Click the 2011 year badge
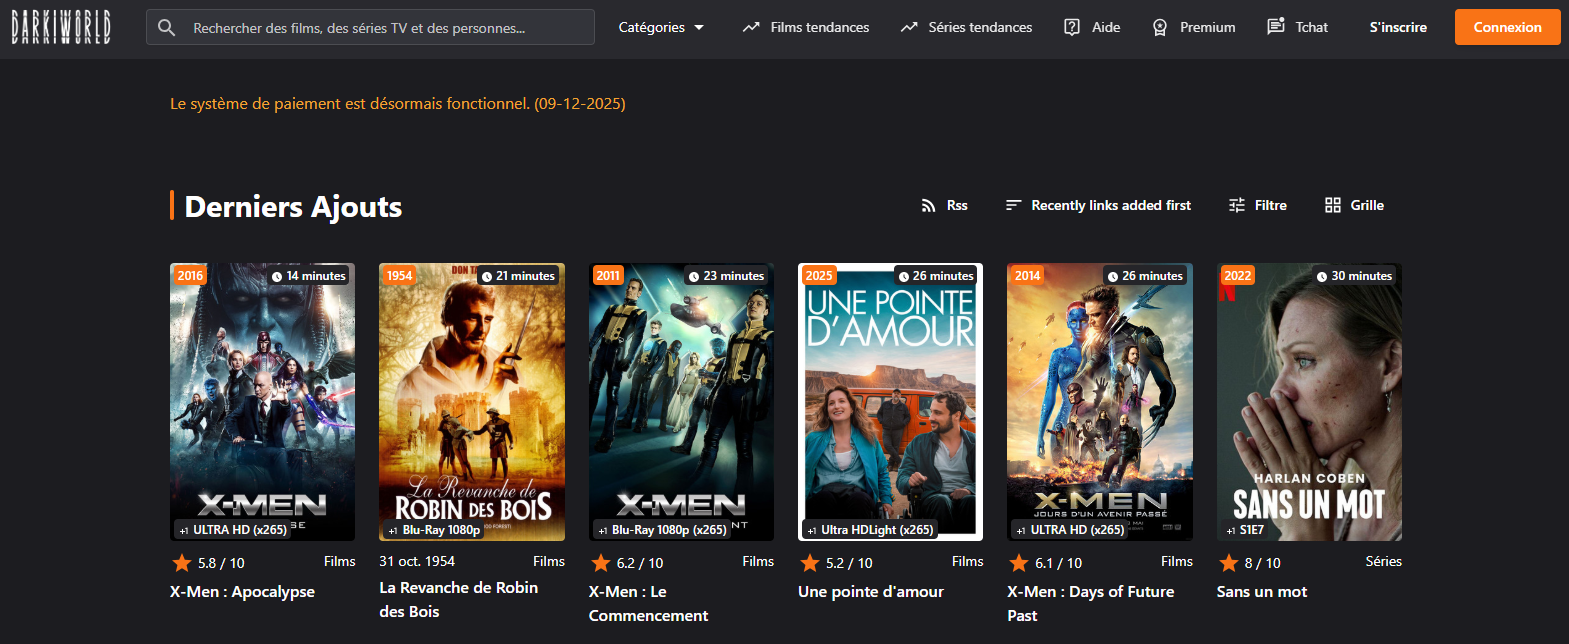The height and width of the screenshot is (644, 1569). click(608, 276)
